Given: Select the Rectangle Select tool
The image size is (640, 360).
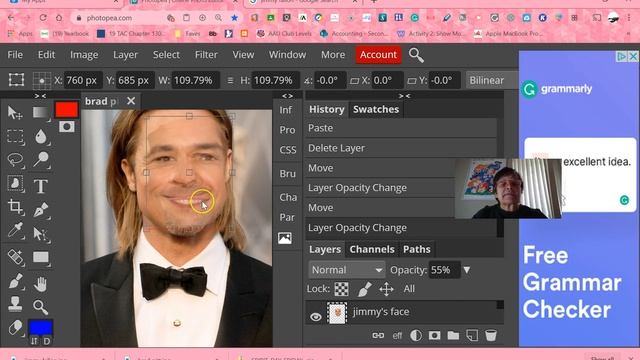Looking at the screenshot, I should [16, 136].
